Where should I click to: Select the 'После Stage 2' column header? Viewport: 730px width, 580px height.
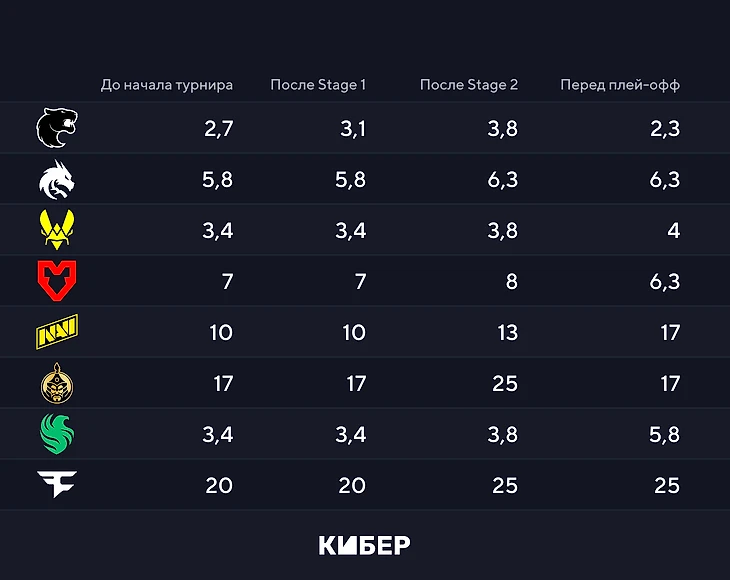coord(469,85)
